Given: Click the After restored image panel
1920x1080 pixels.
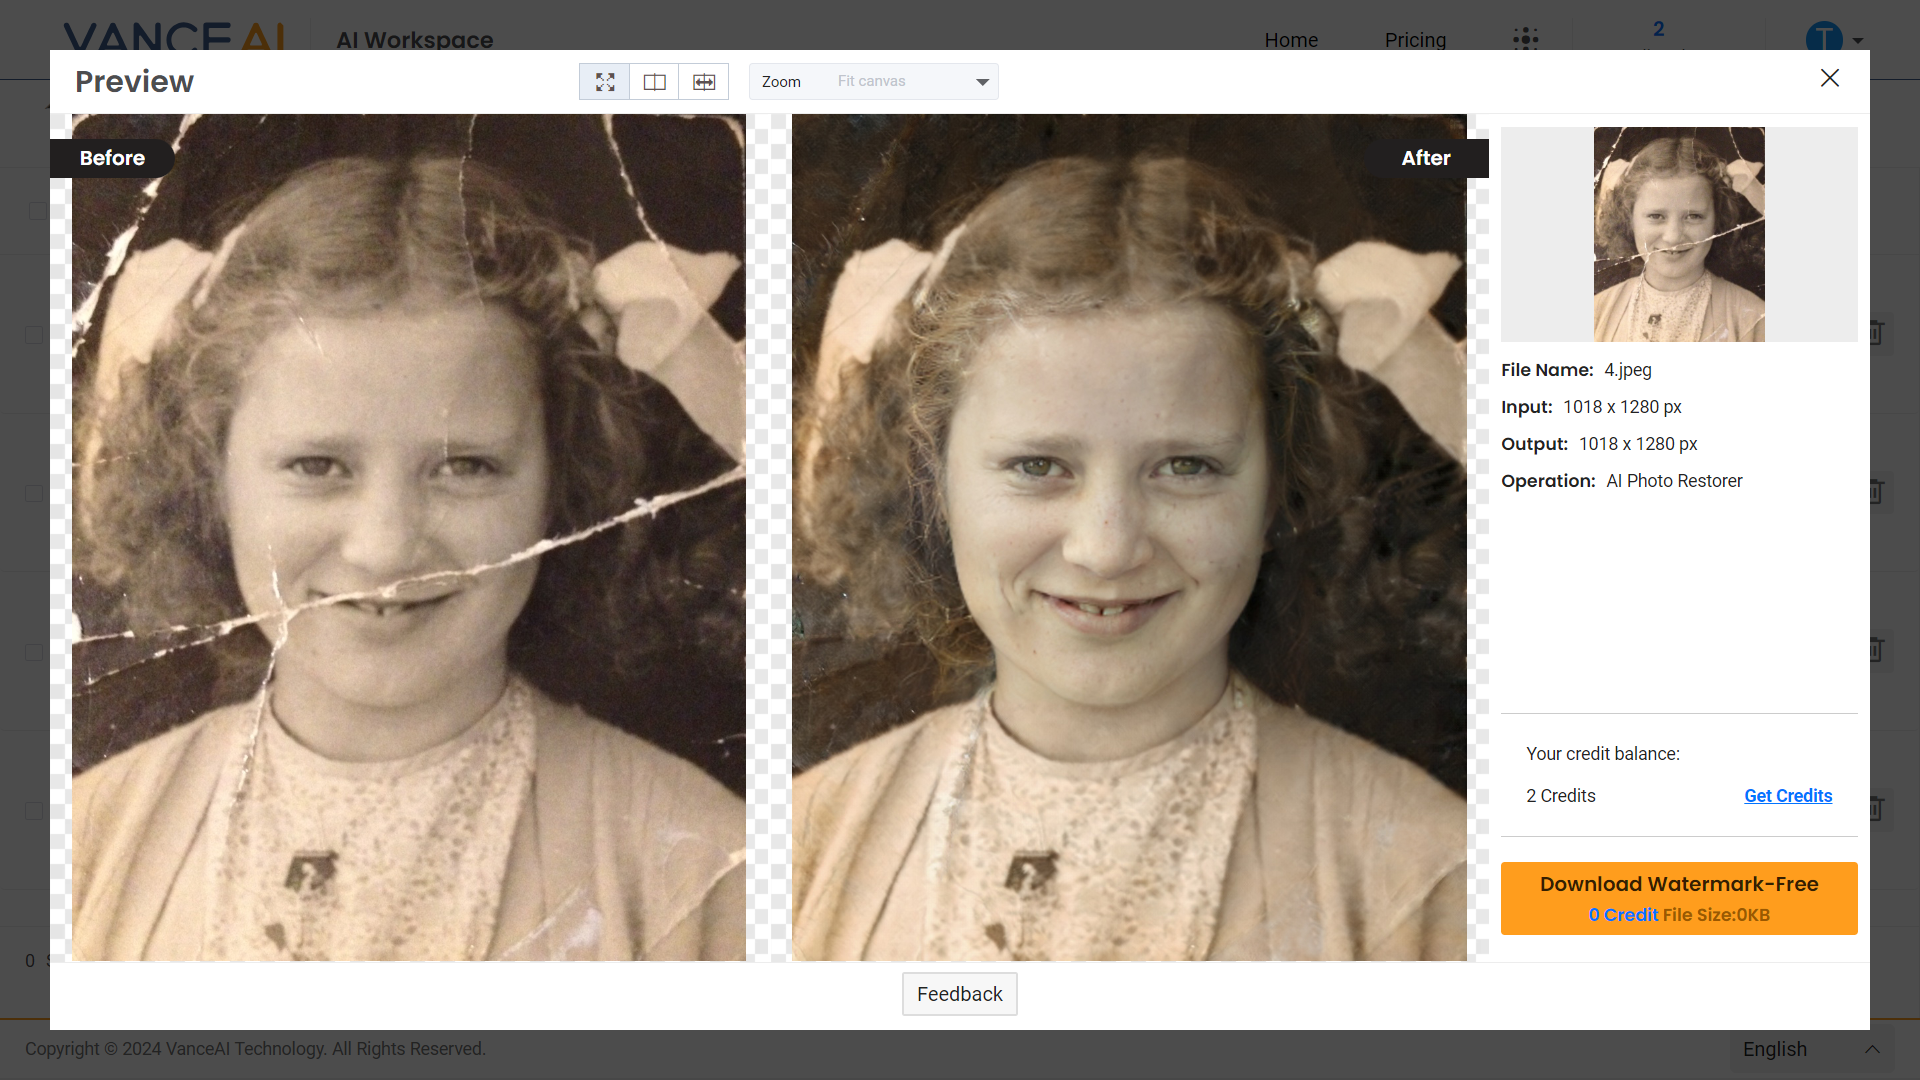Looking at the screenshot, I should point(1129,538).
